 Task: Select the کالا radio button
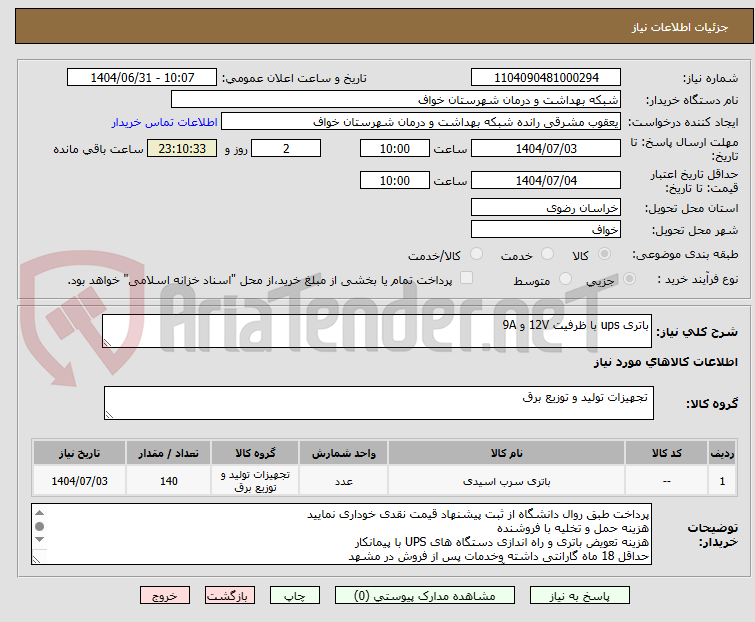coord(604,254)
